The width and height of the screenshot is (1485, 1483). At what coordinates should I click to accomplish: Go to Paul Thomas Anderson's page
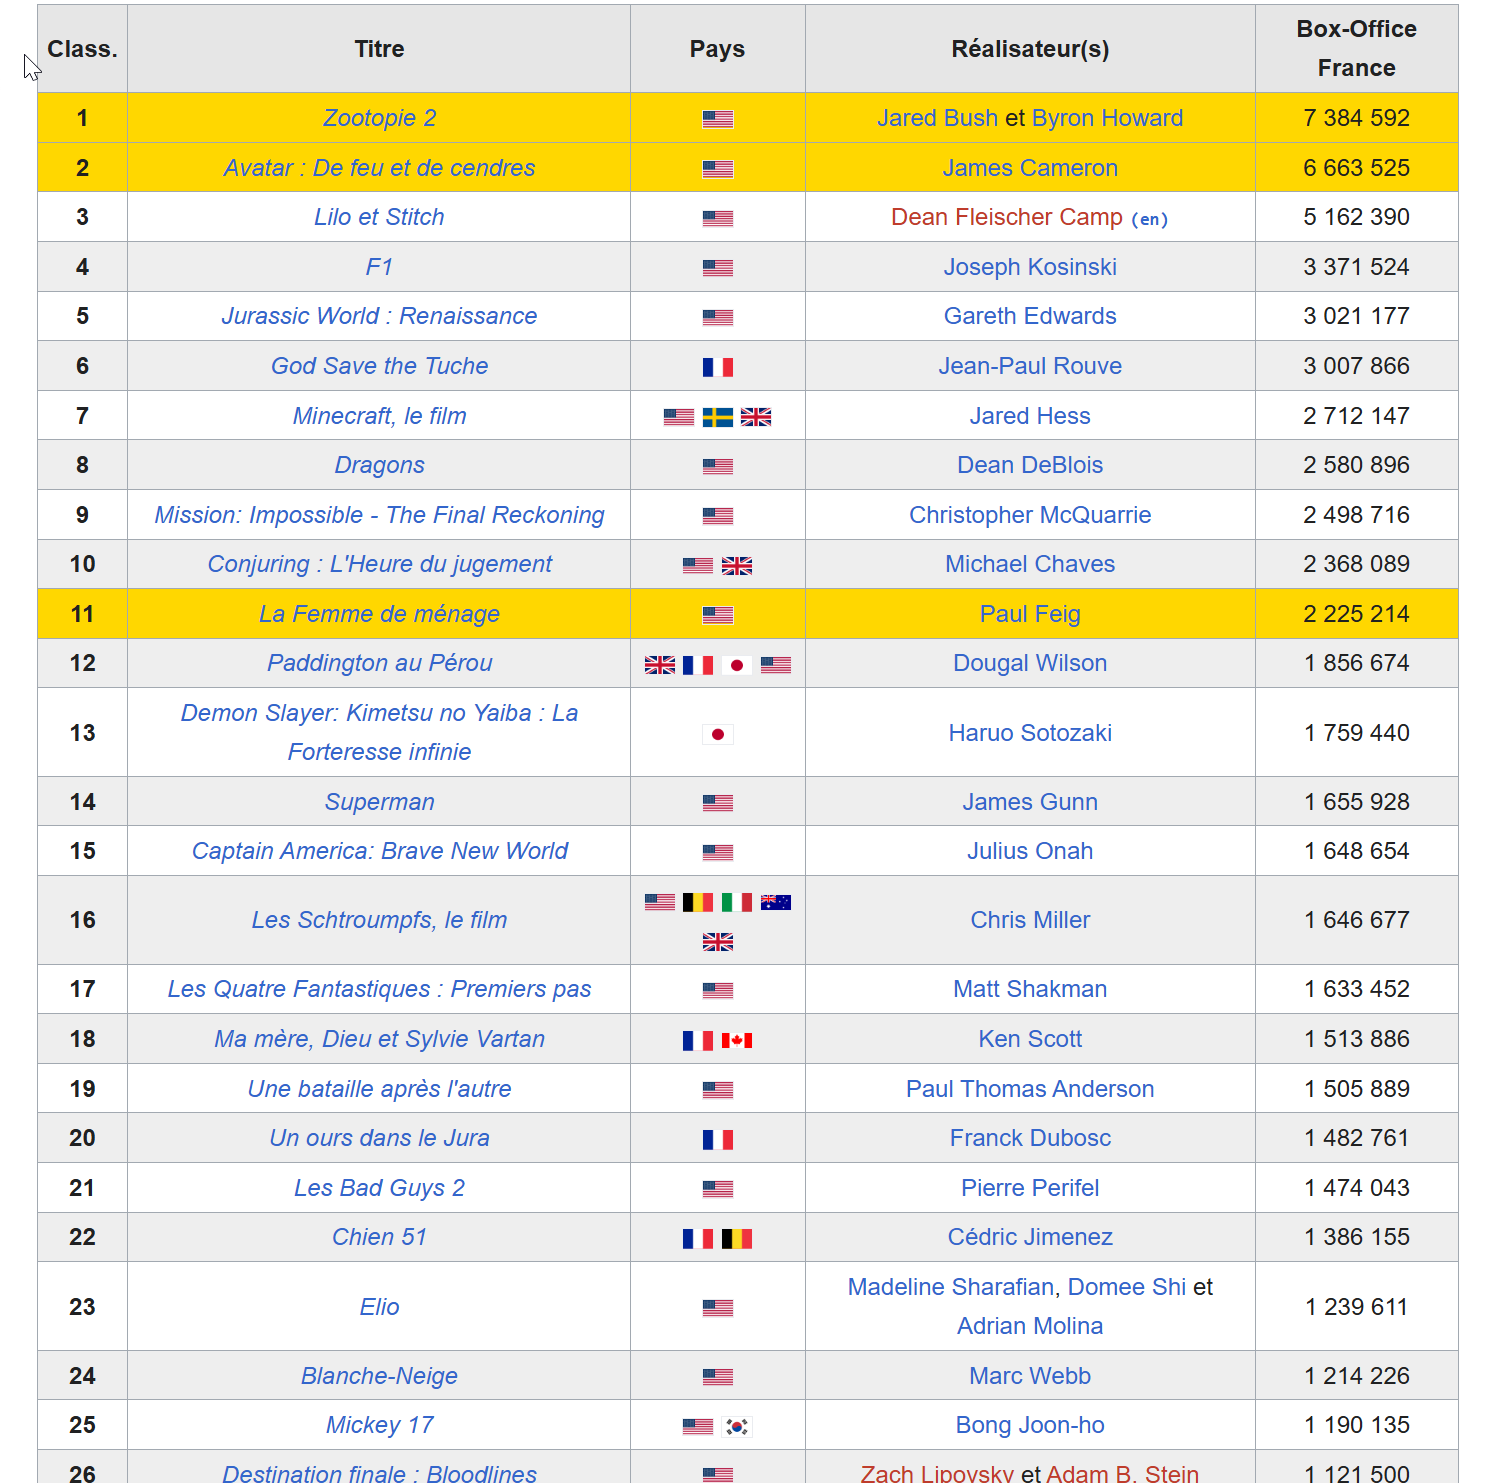[x=1030, y=1089]
